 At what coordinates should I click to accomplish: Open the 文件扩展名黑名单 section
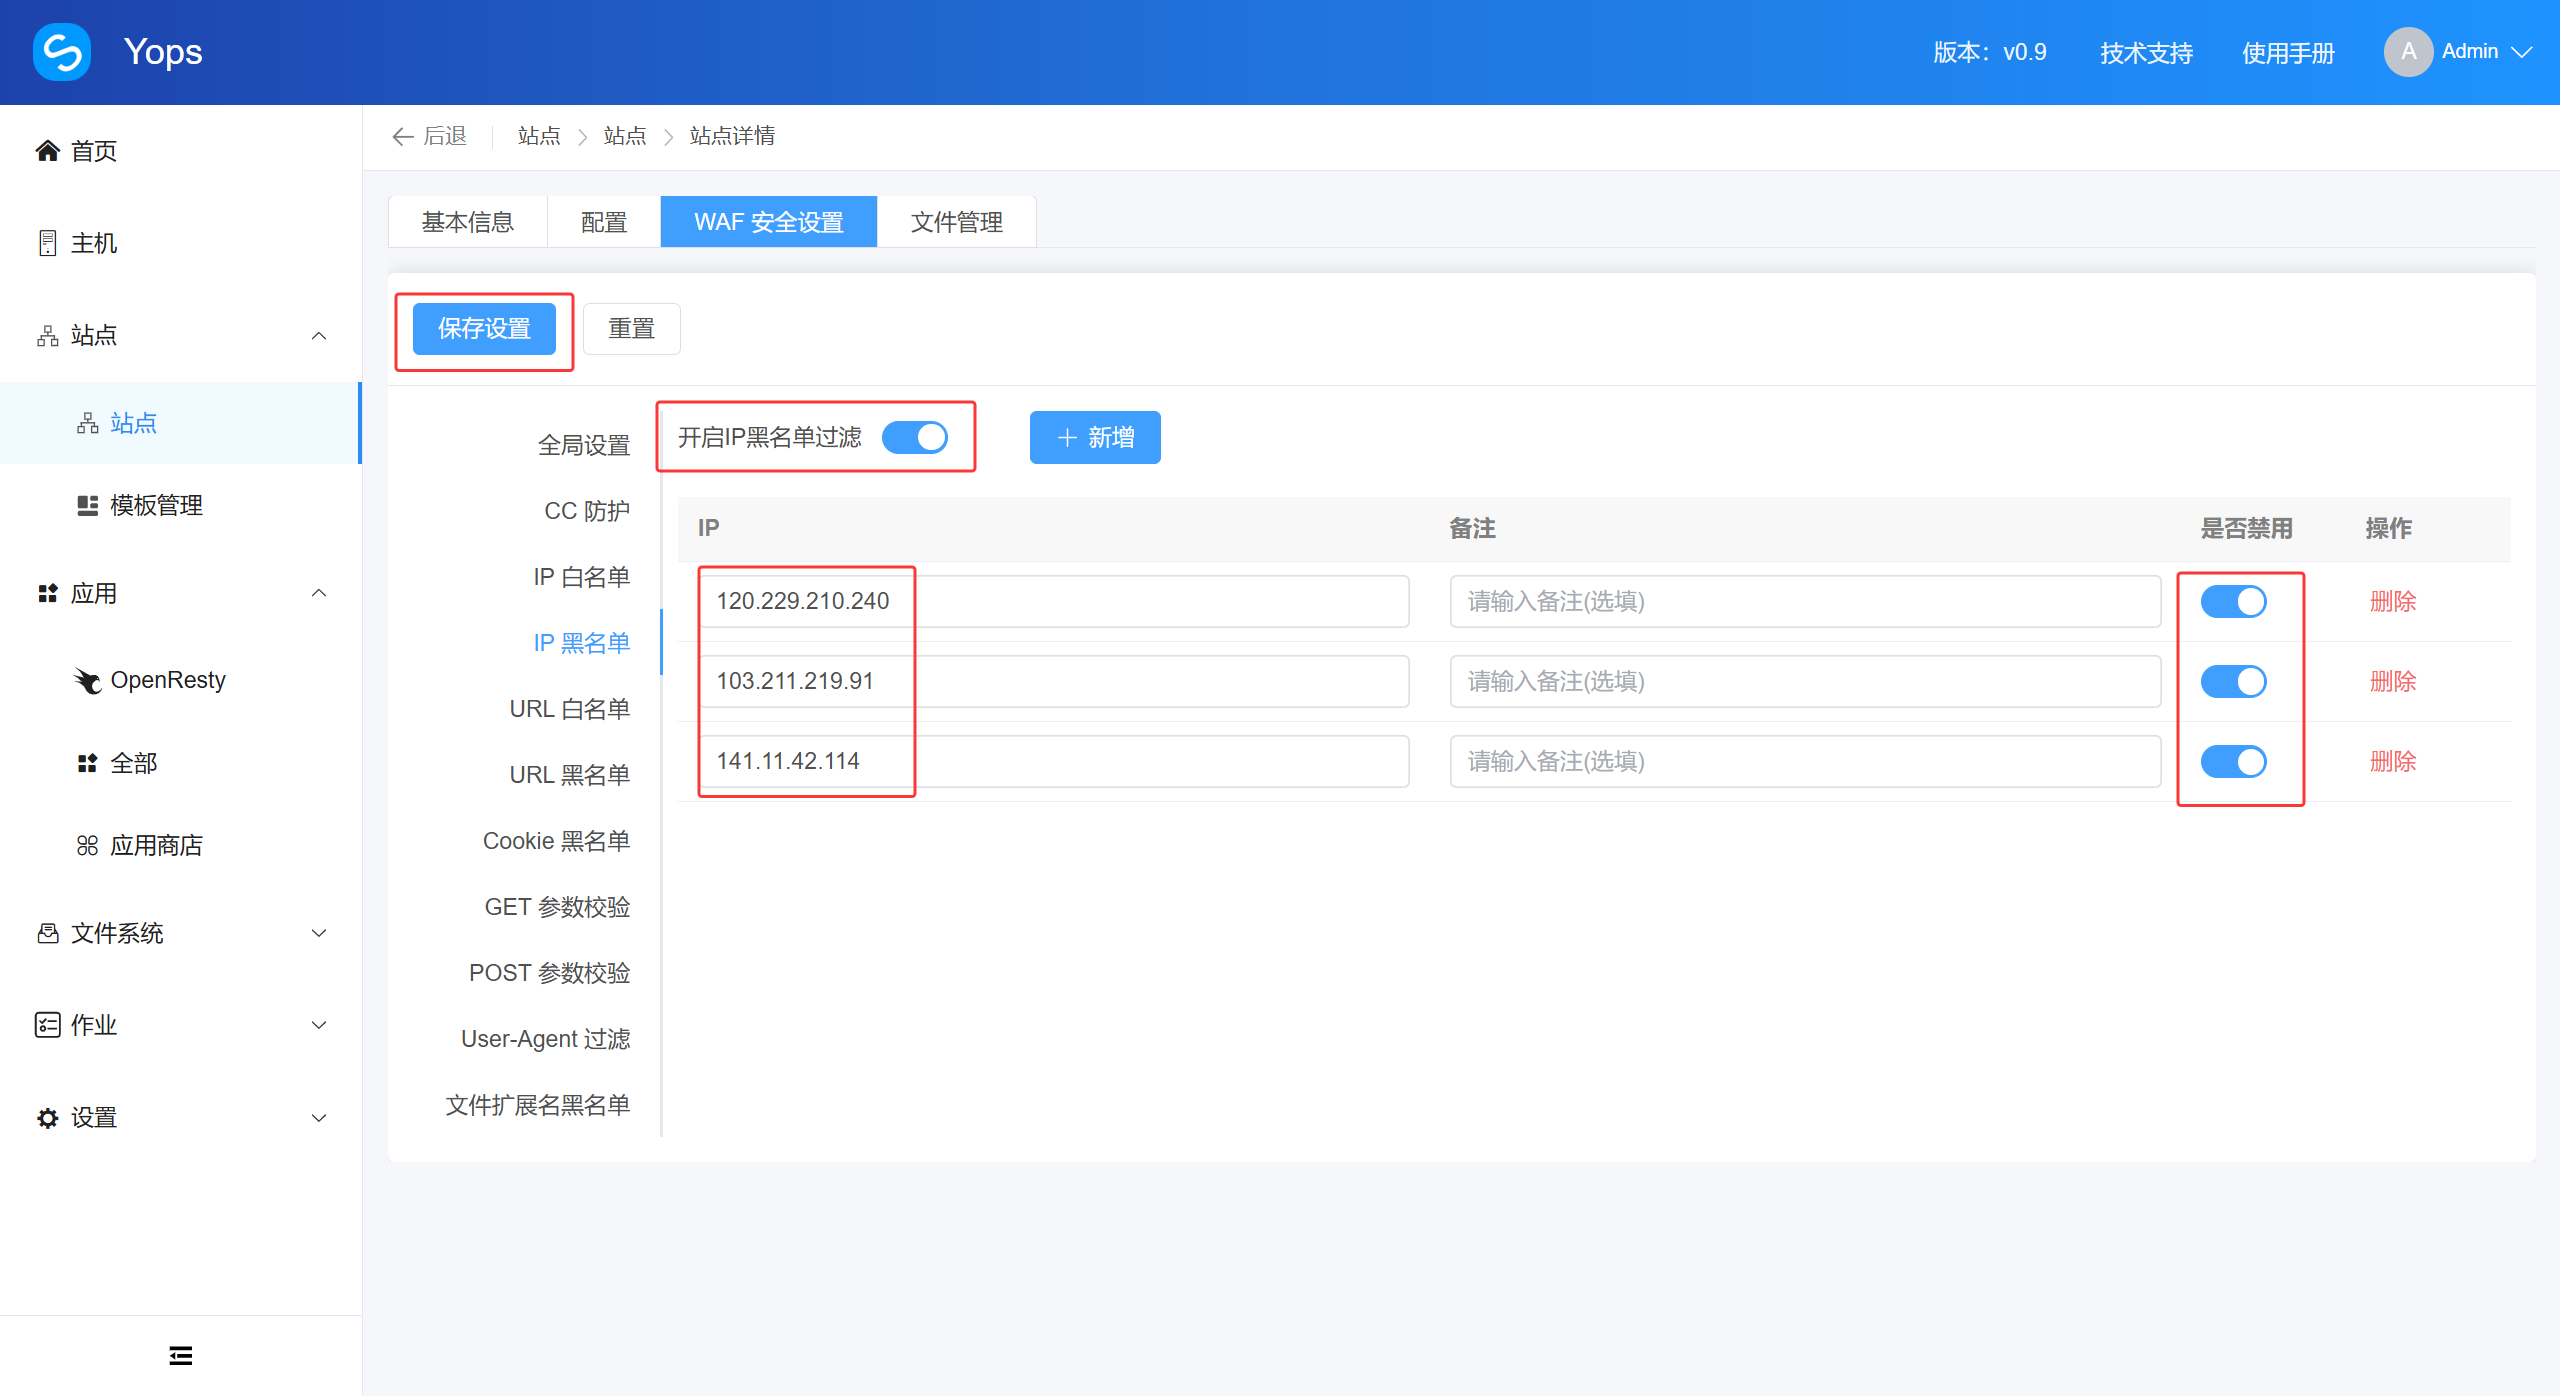(538, 1105)
